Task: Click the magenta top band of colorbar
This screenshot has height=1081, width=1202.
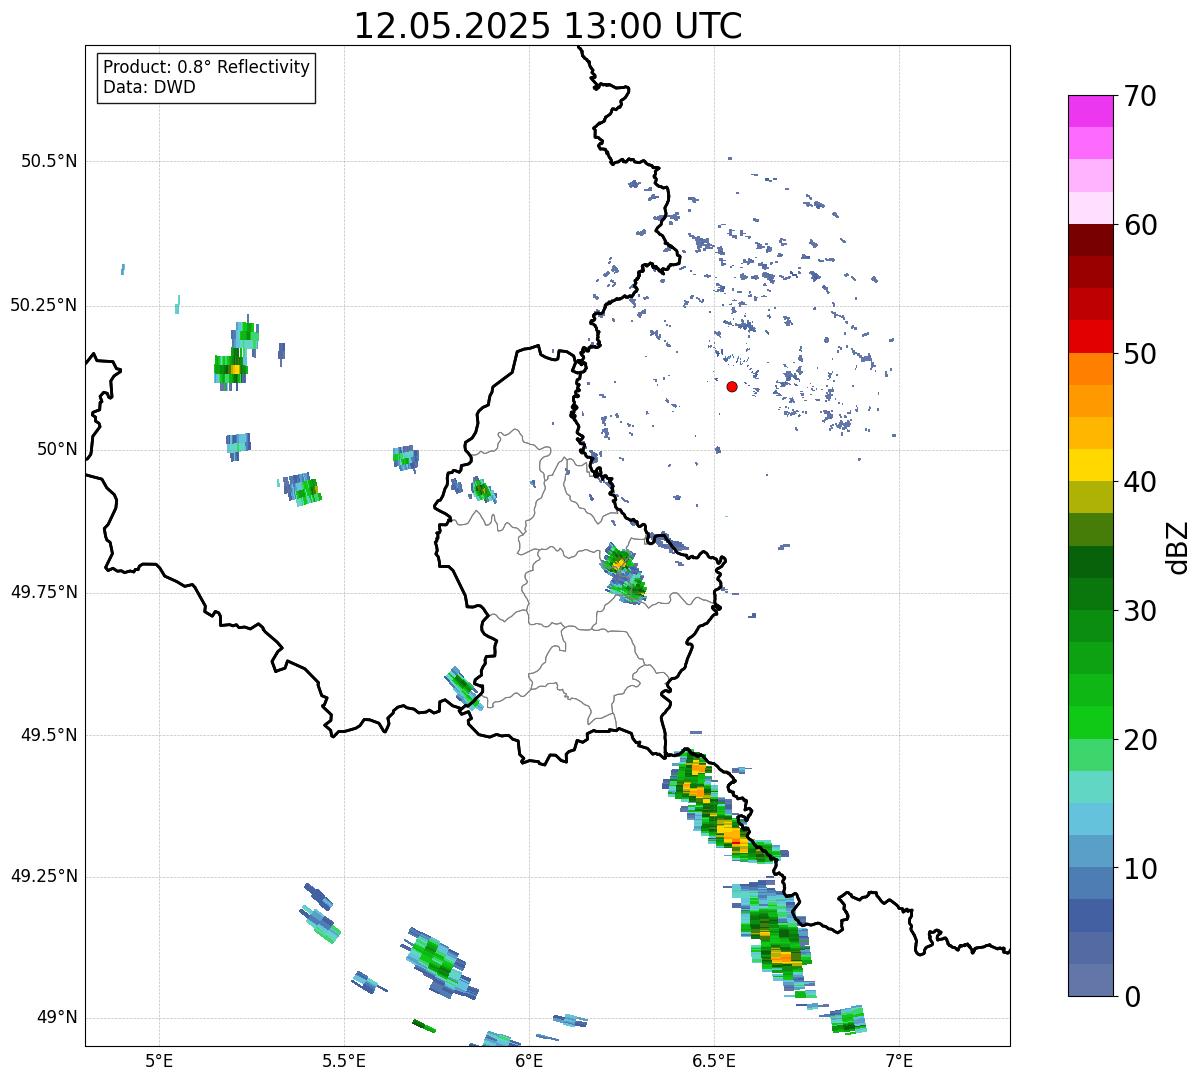Action: (x=1090, y=111)
